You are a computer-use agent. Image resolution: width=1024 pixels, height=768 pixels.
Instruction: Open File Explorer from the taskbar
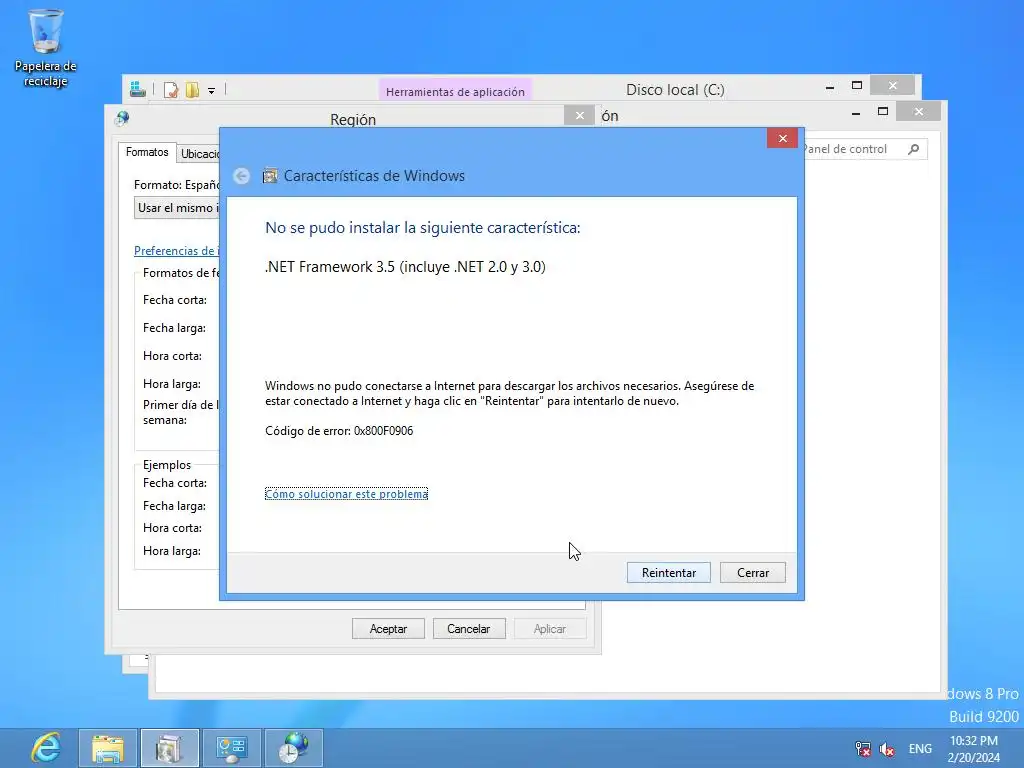(108, 748)
